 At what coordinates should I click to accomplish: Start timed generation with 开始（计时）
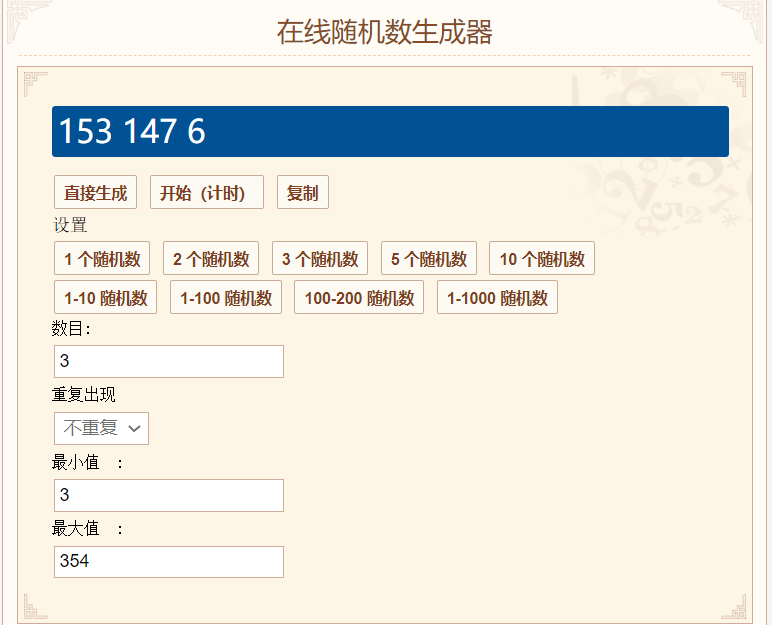[206, 193]
